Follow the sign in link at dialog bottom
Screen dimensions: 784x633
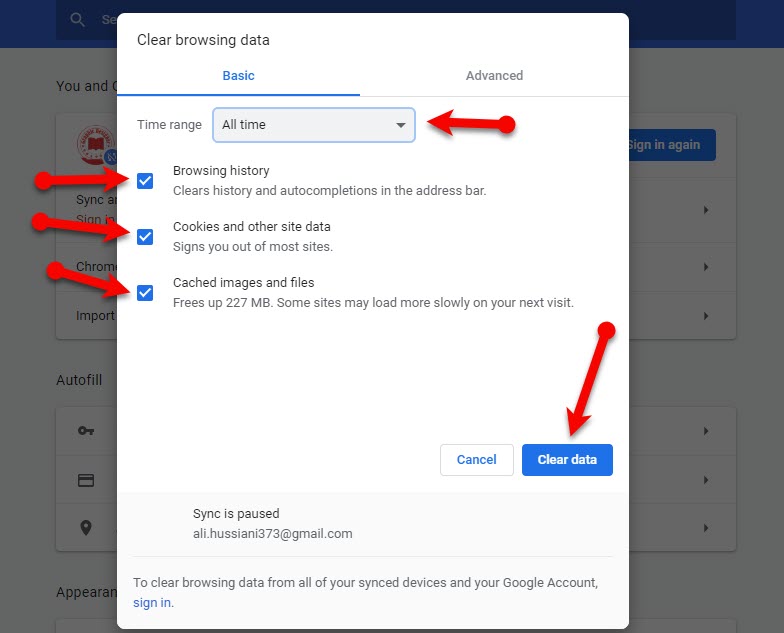[152, 603]
